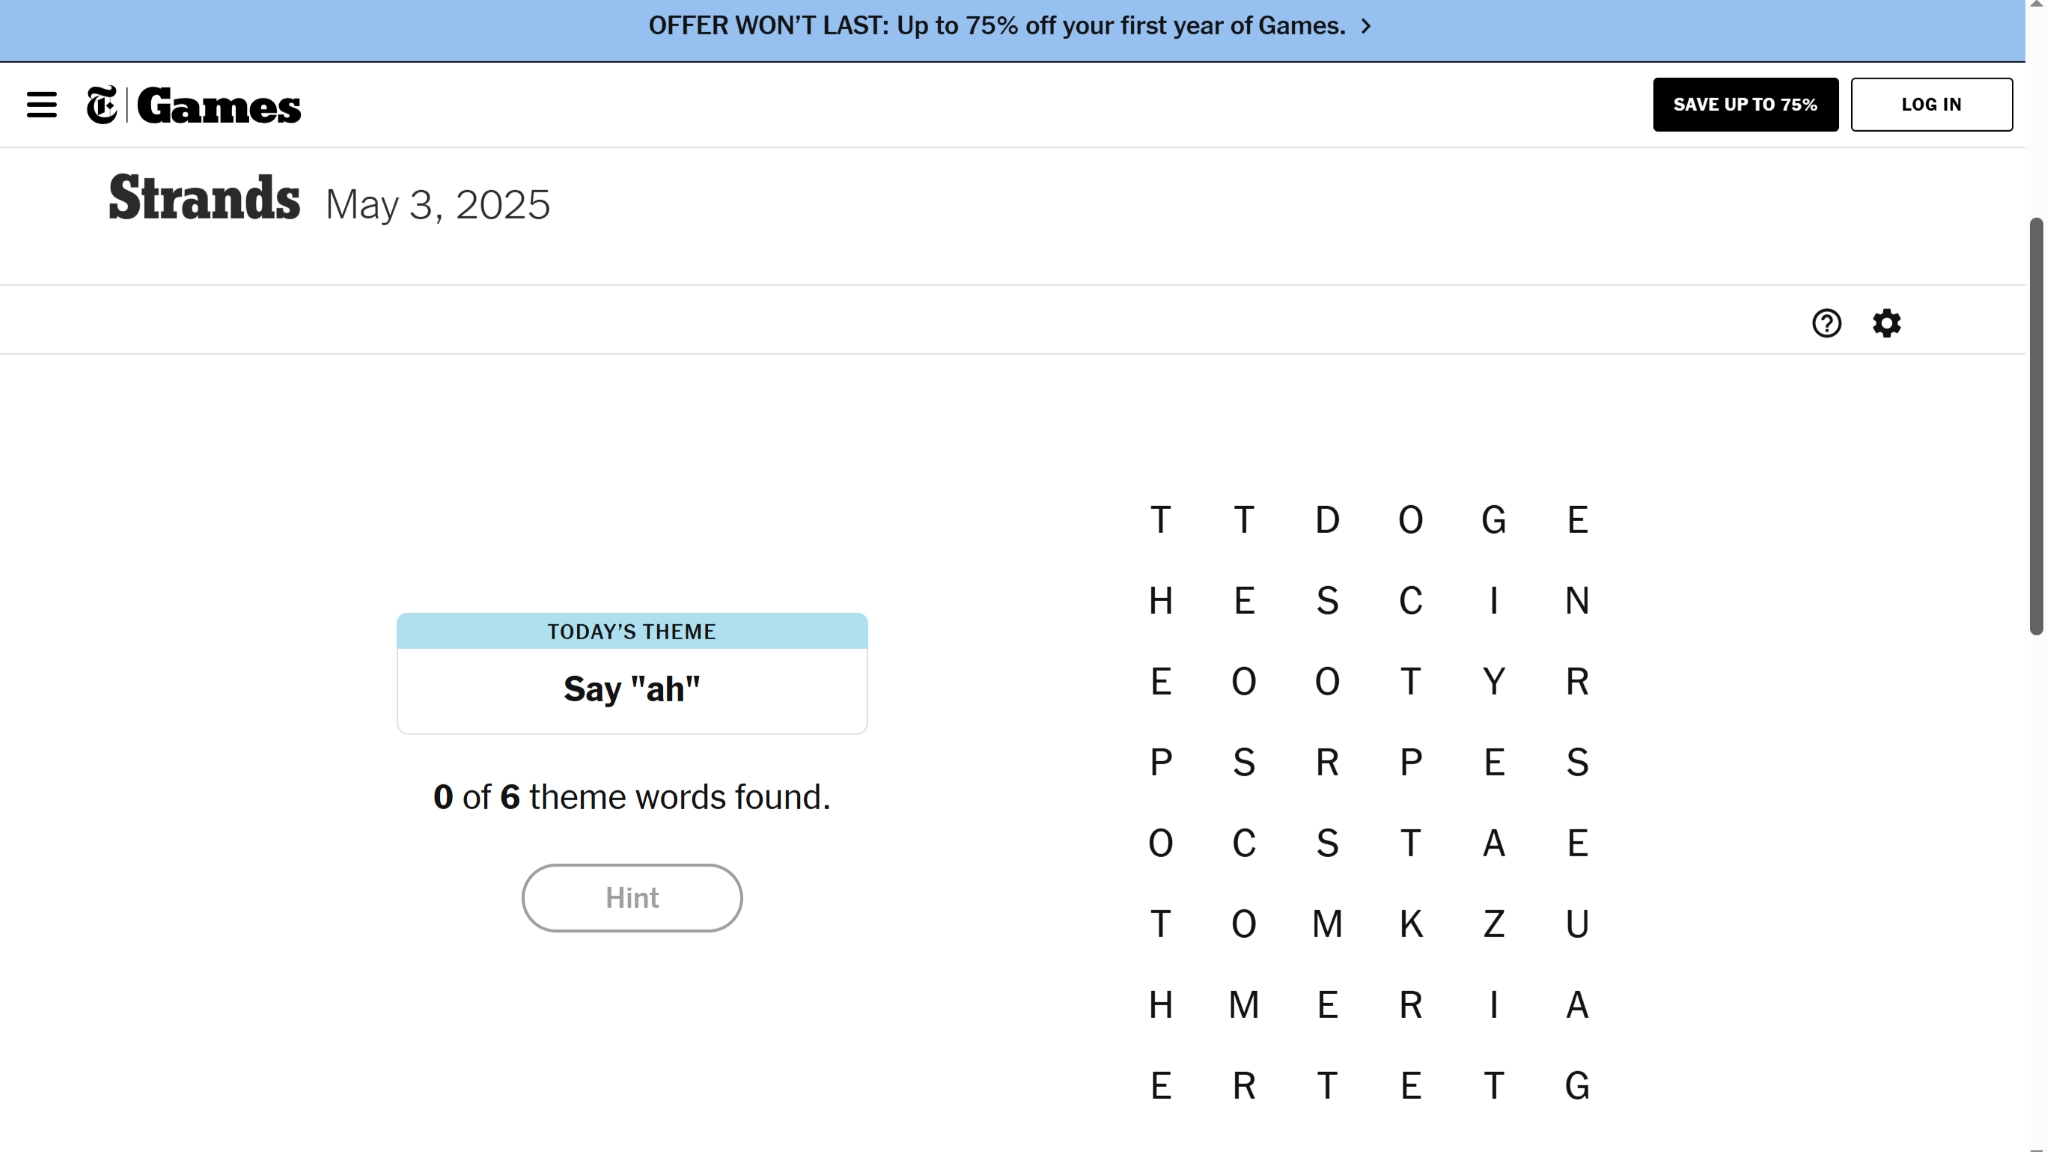Image resolution: width=2048 pixels, height=1152 pixels.
Task: Select letter N in the second row
Action: (1577, 601)
